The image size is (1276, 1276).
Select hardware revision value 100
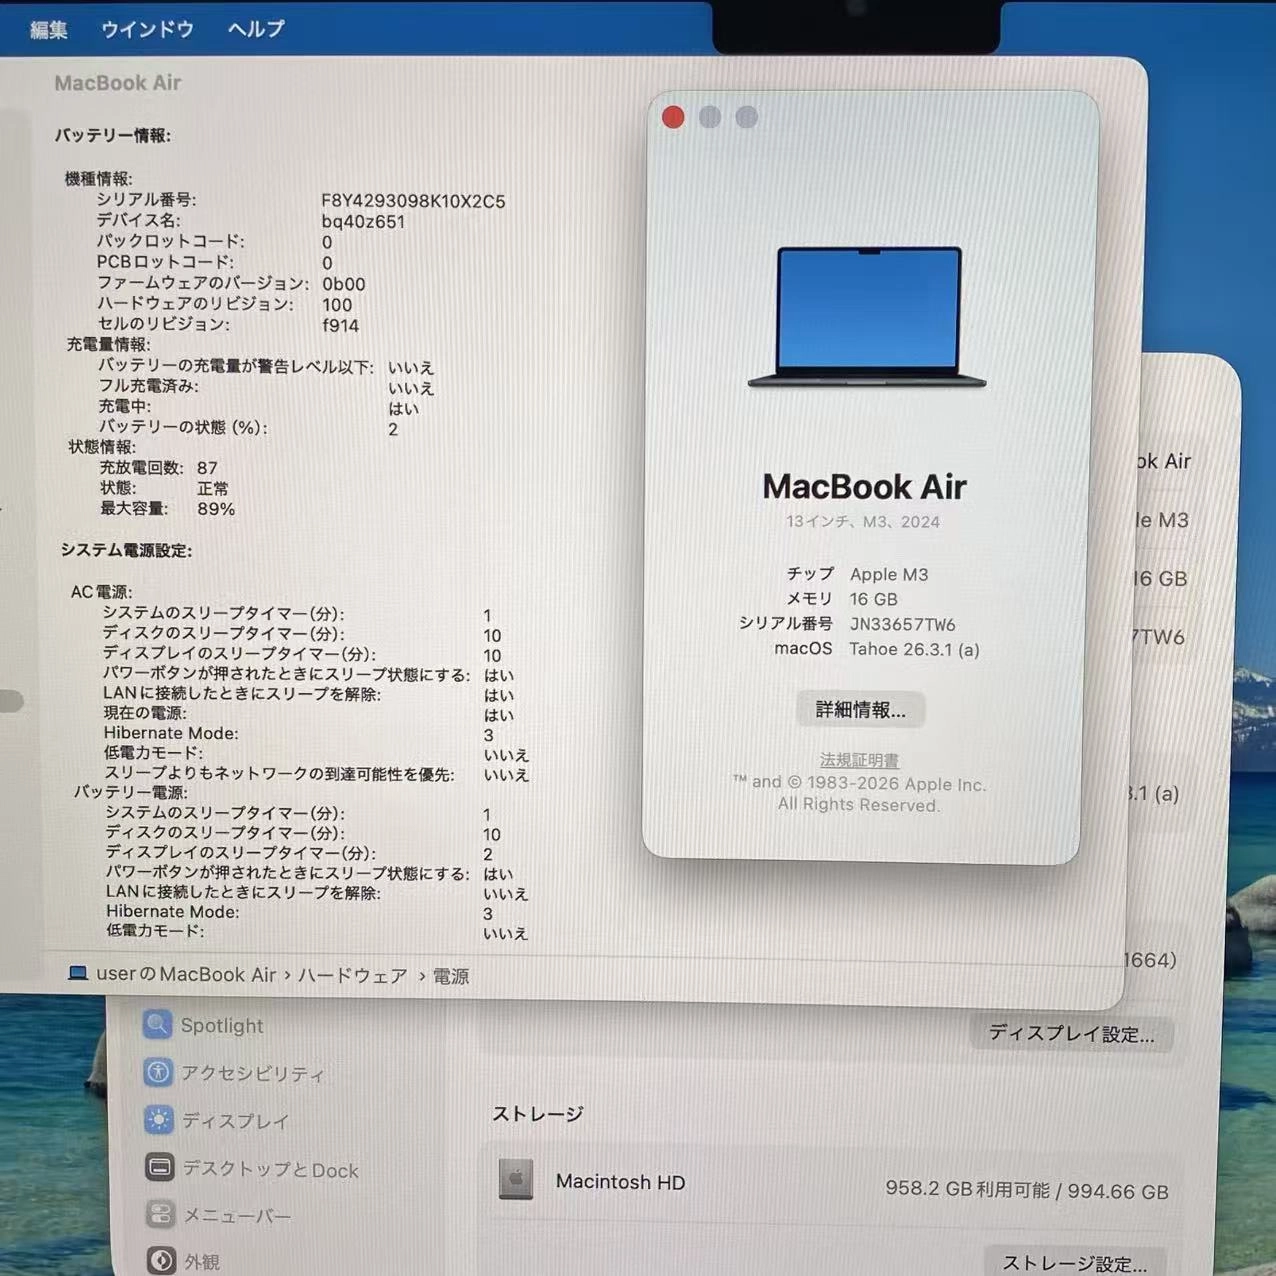pos(337,305)
